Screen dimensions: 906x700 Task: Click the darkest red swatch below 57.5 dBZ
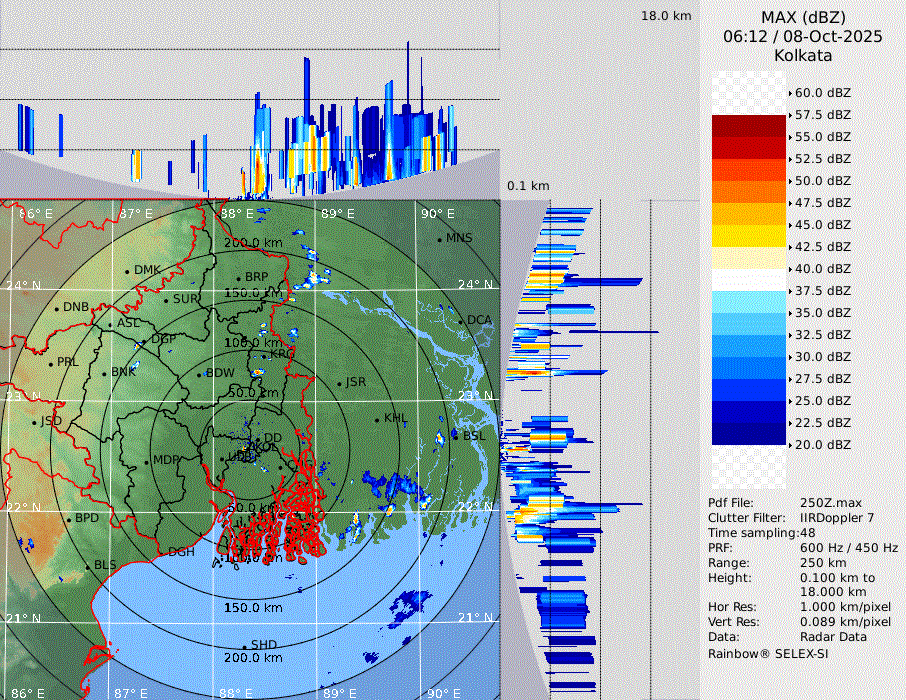(x=748, y=126)
